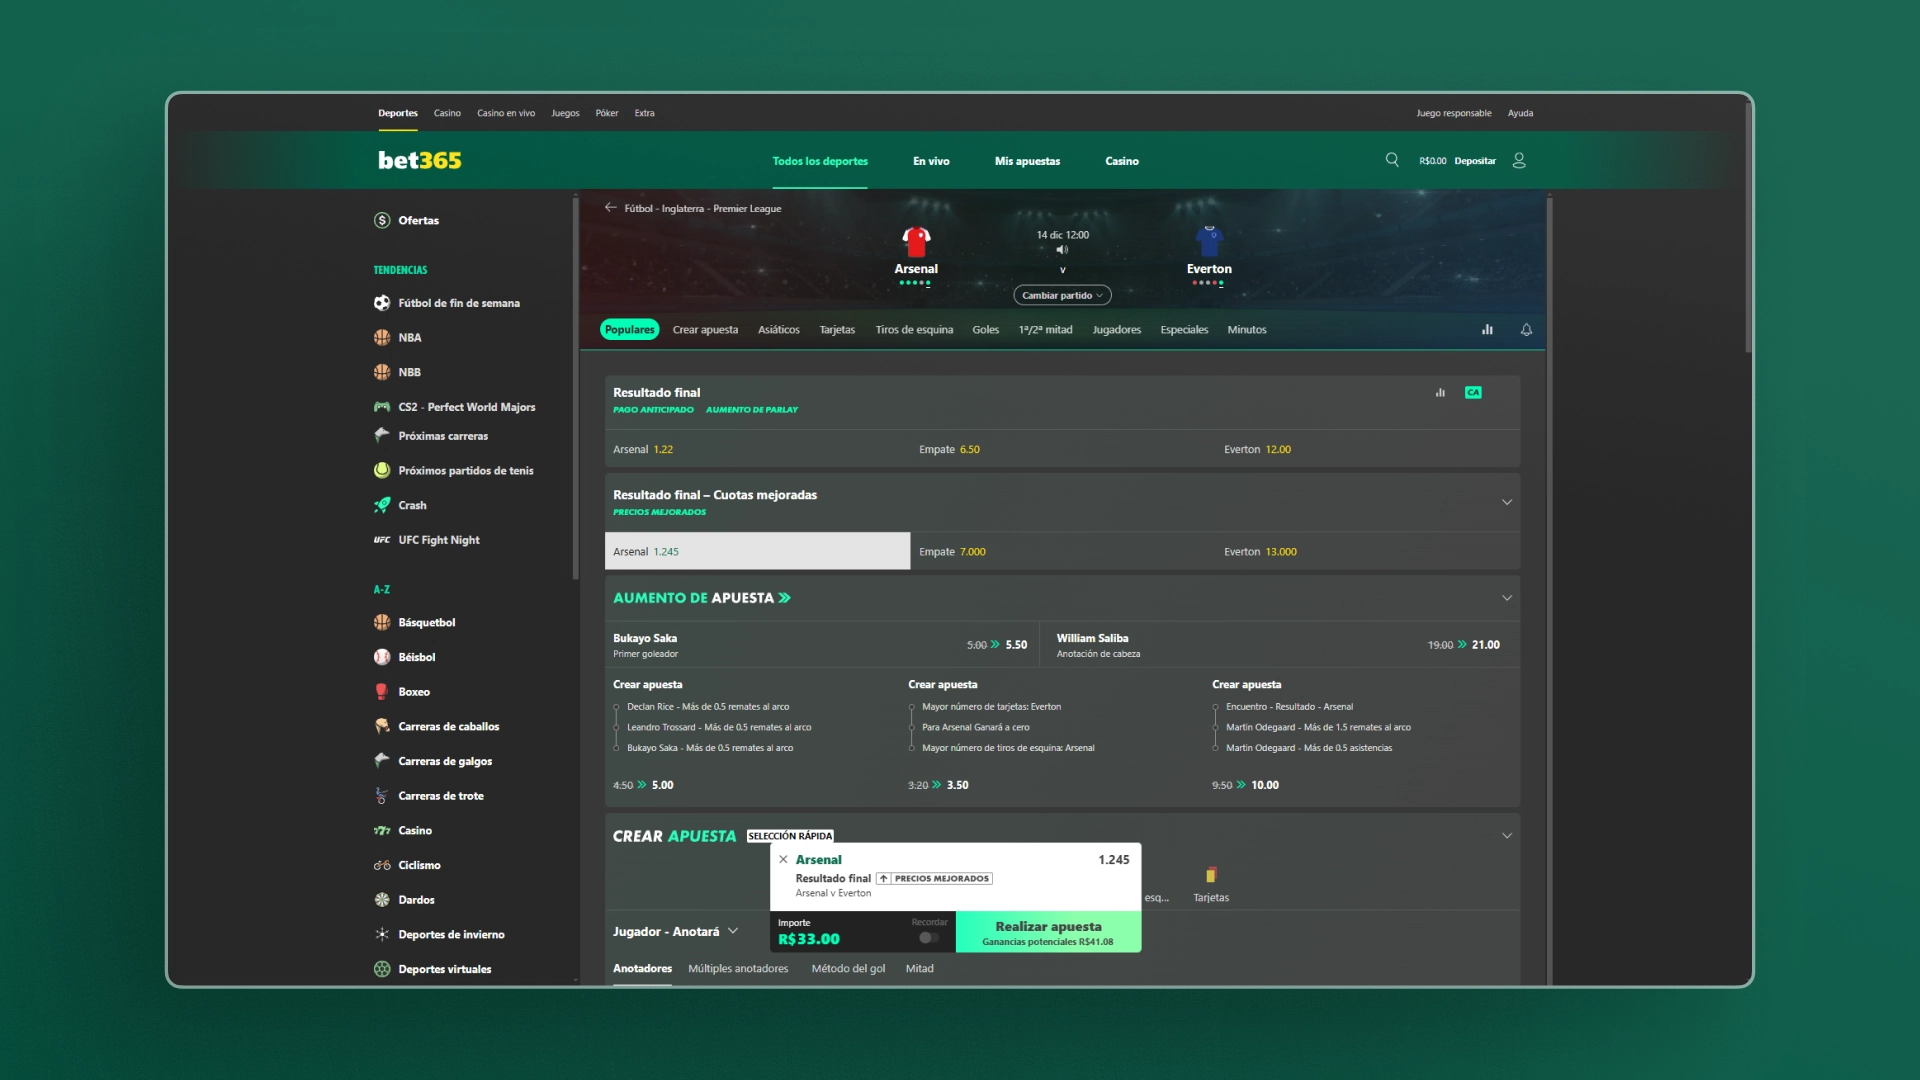
Task: Click the NBA basketball icon
Action: [x=382, y=338]
